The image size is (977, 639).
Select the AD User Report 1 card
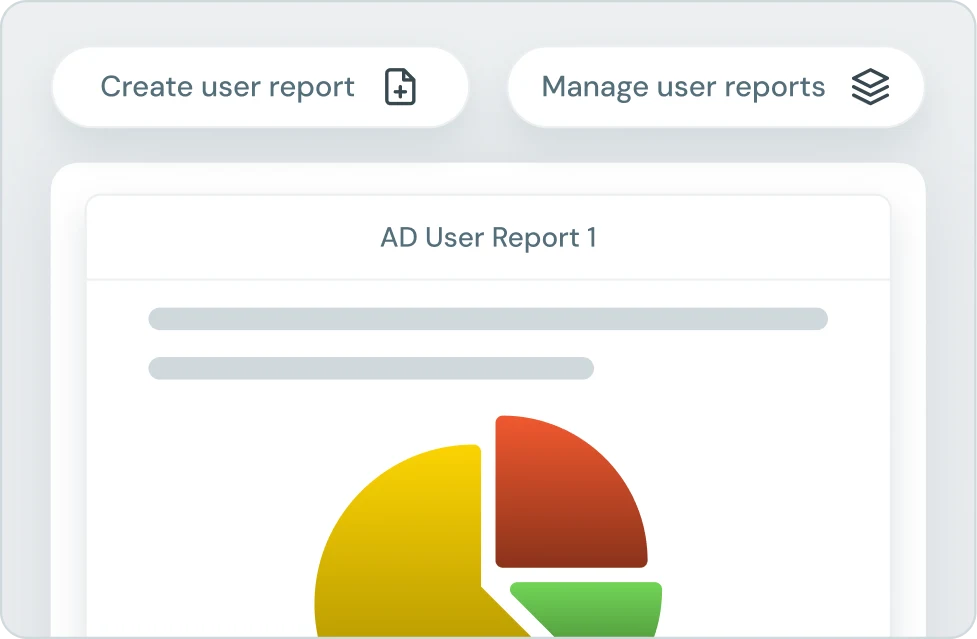pyautogui.click(x=488, y=420)
